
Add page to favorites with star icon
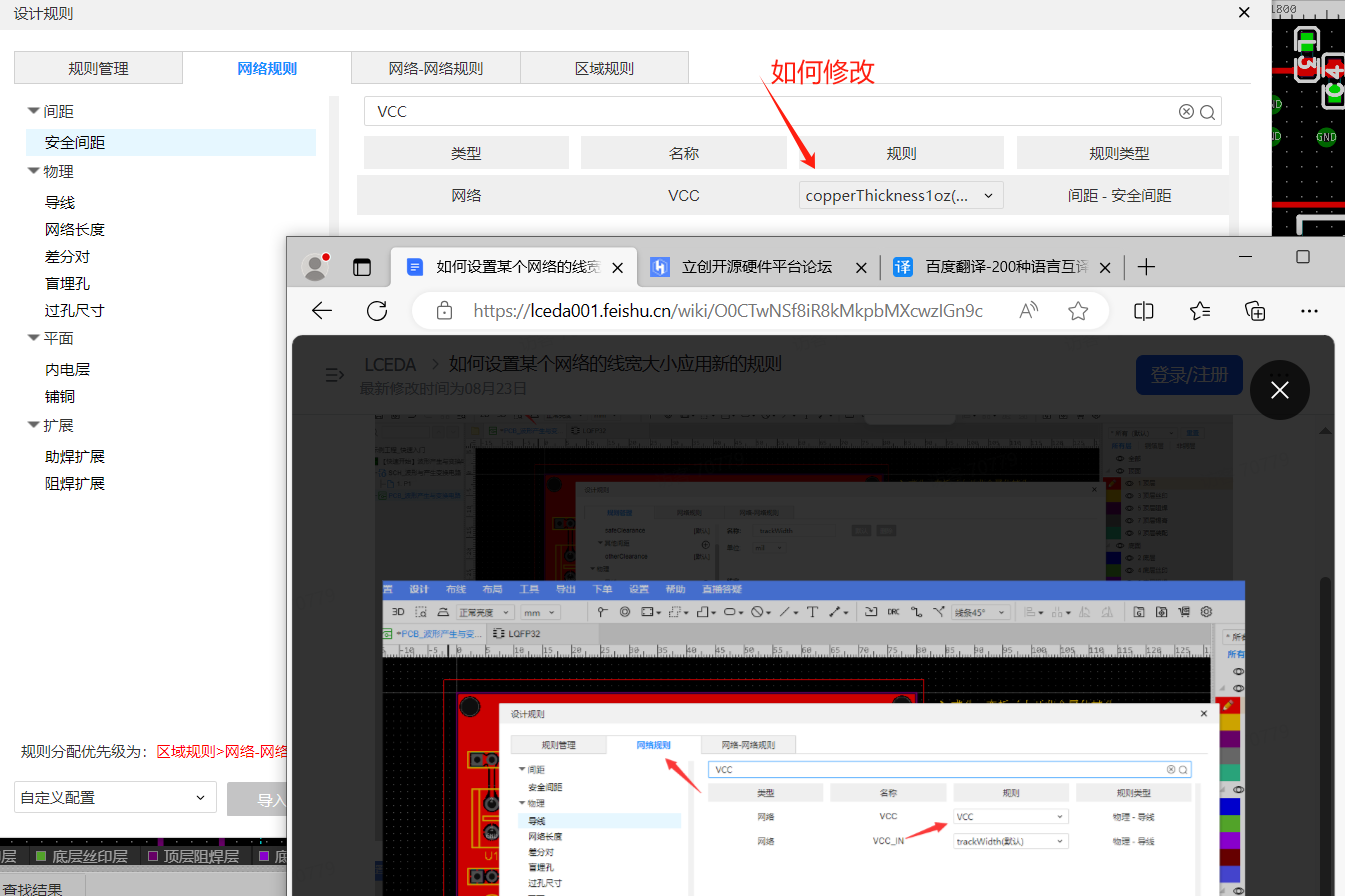1078,311
